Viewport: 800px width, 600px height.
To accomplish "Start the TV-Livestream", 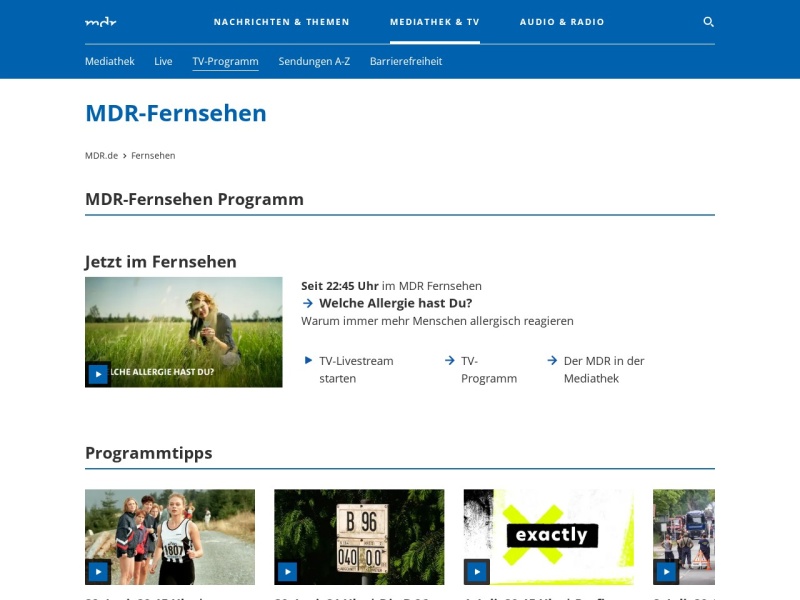I will coord(356,369).
